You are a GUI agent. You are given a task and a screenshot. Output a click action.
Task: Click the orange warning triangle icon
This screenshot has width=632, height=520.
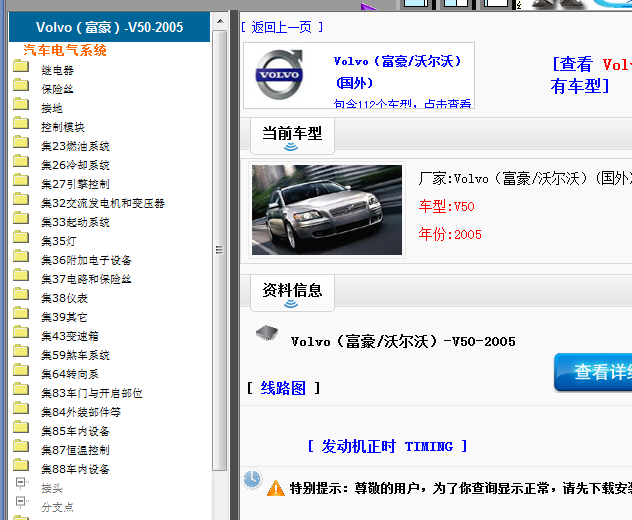pyautogui.click(x=276, y=488)
